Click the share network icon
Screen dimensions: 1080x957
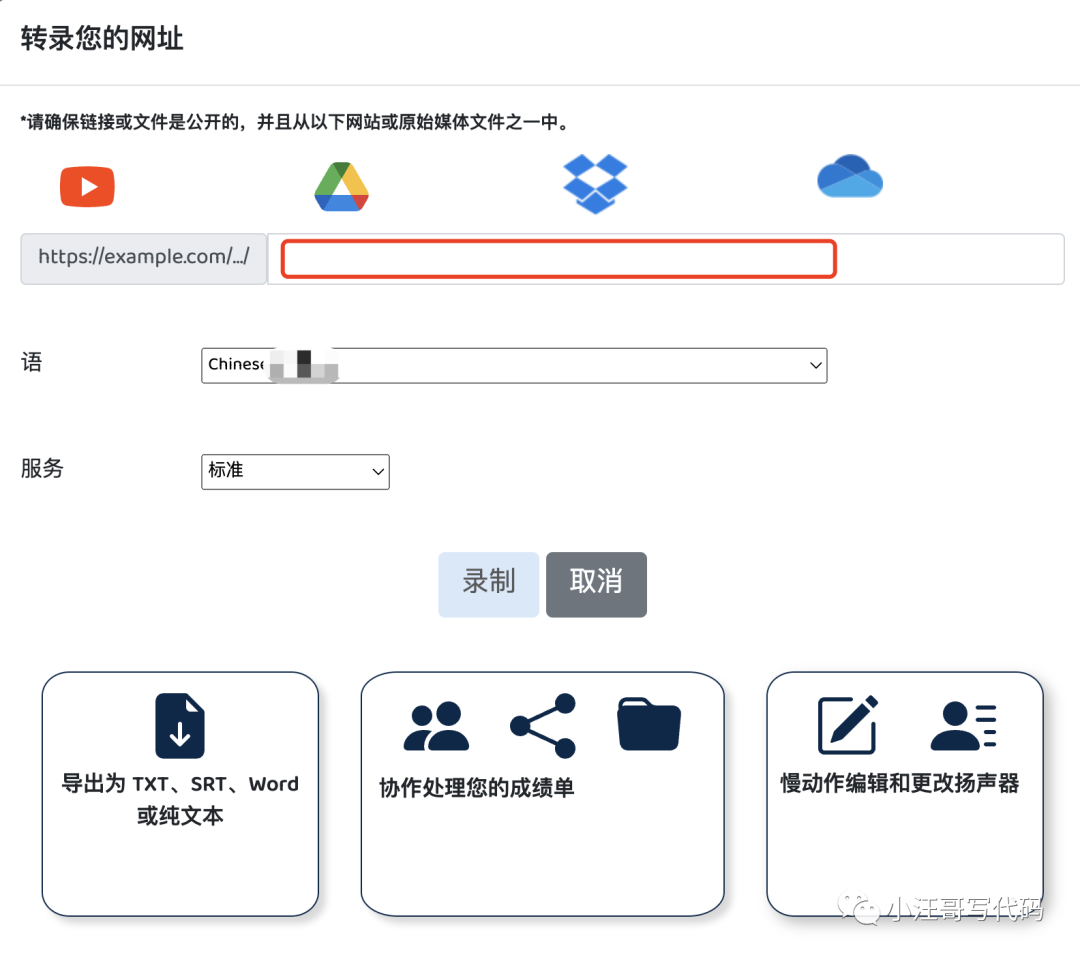[543, 723]
